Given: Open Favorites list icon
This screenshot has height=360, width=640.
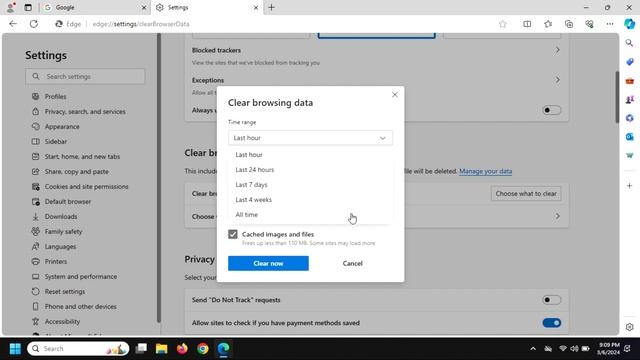Looking at the screenshot, I should coord(548,24).
